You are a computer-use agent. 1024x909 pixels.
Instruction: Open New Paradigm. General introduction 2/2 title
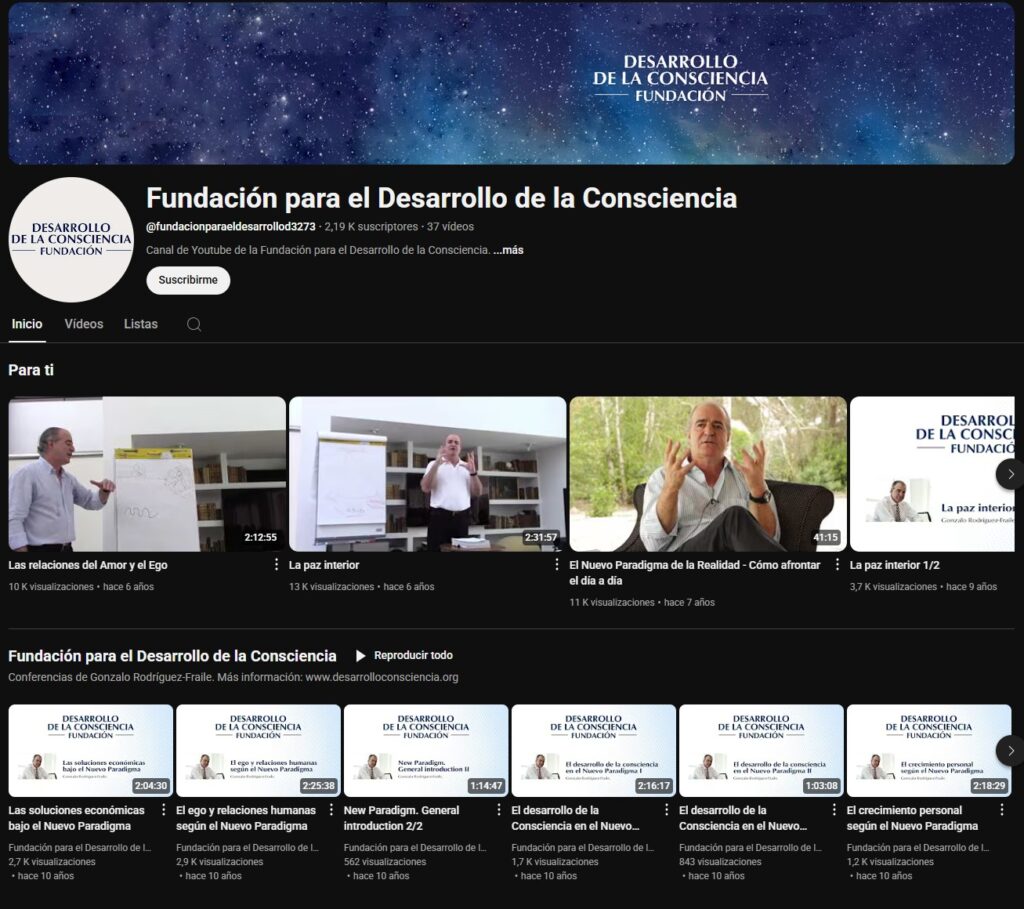[x=402, y=818]
